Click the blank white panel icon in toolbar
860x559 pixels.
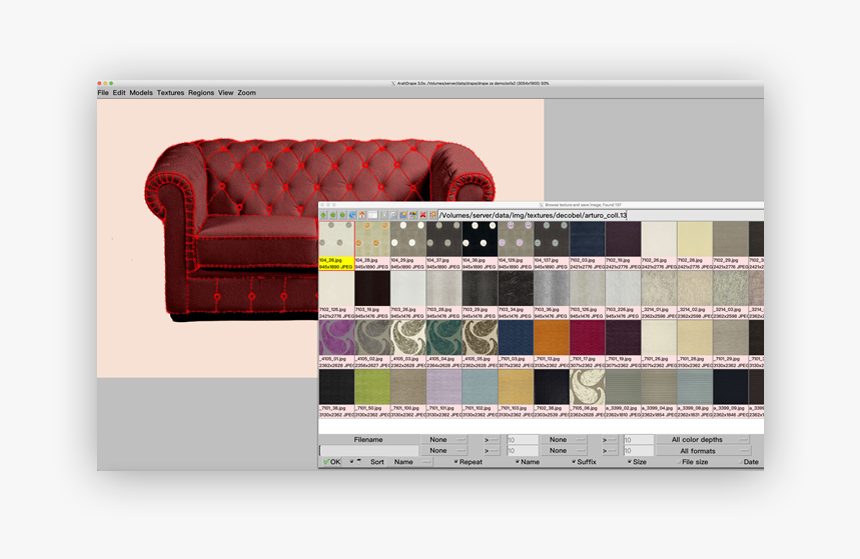coord(373,215)
